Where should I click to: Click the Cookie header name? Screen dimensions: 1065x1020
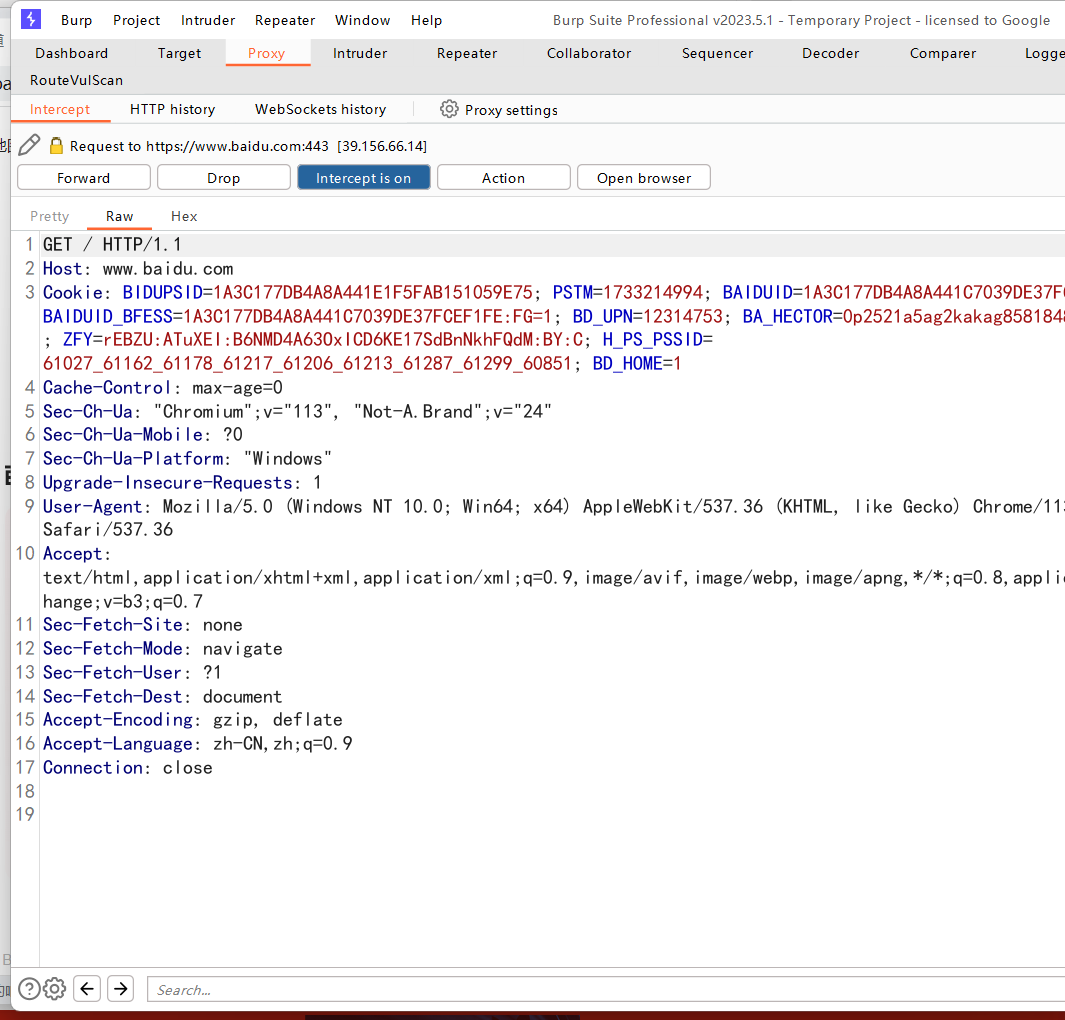click(73, 293)
